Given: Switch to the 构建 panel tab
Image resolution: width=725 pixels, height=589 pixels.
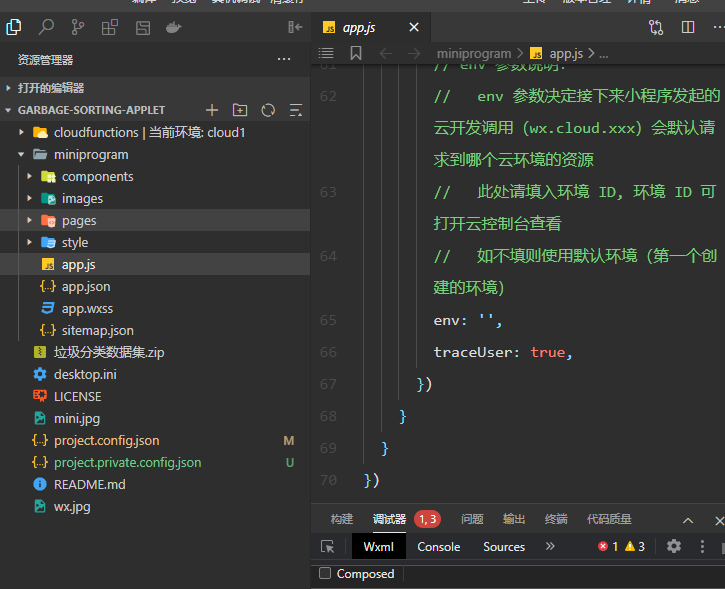Looking at the screenshot, I should [x=342, y=519].
